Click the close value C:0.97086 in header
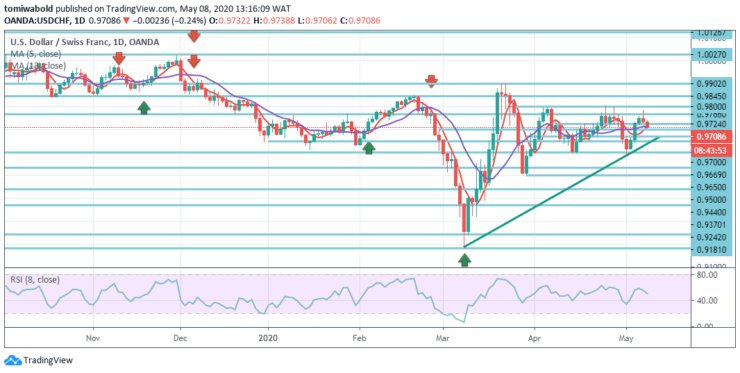 [x=360, y=21]
